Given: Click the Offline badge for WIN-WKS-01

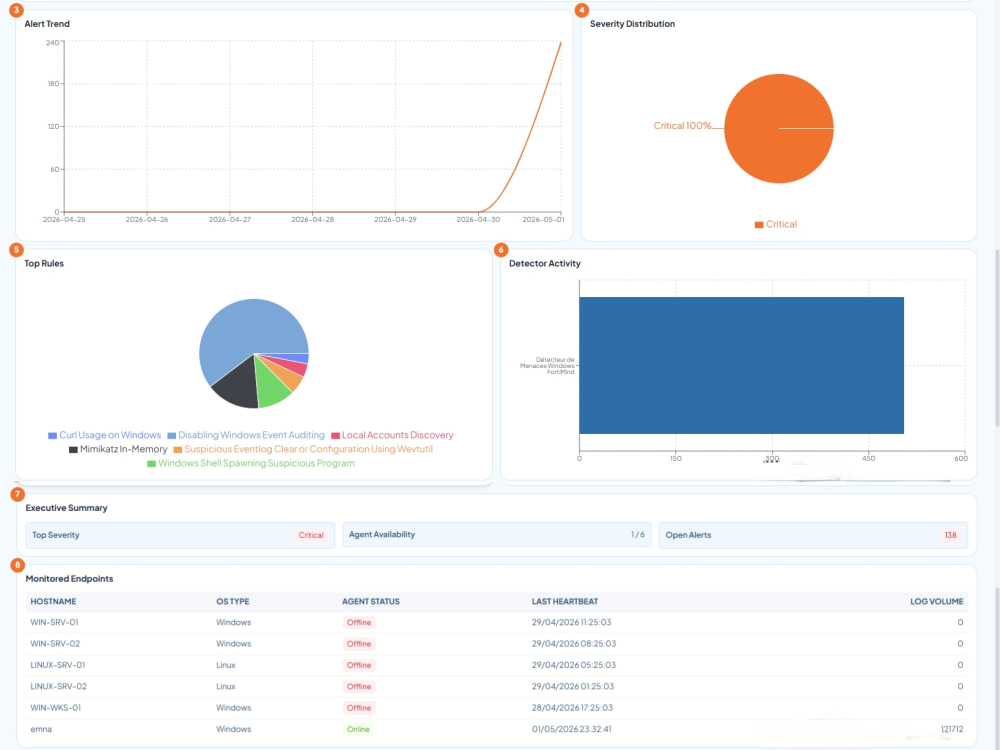Looking at the screenshot, I should click(x=359, y=708).
